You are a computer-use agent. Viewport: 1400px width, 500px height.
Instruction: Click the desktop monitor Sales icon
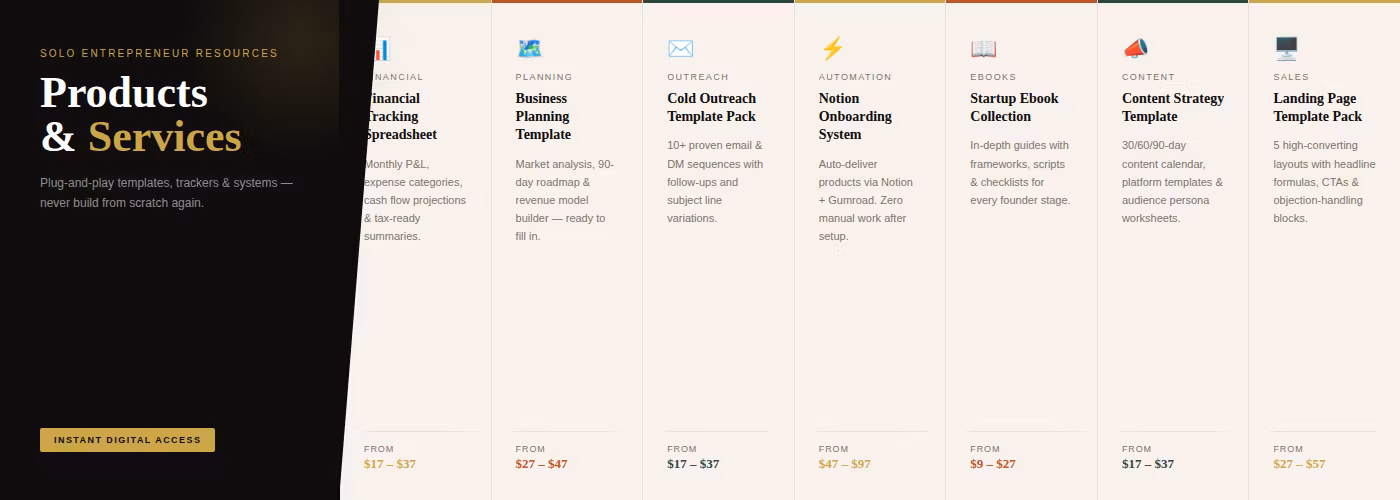[1286, 48]
